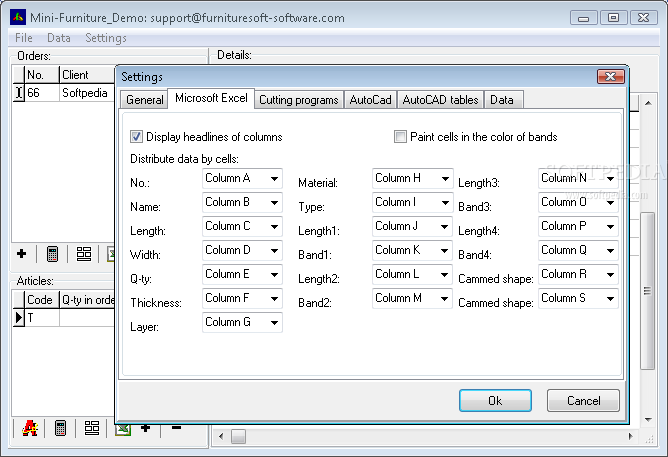The width and height of the screenshot is (668, 457).
Task: Click the scroll up arrow in Details pane
Action: (648, 103)
